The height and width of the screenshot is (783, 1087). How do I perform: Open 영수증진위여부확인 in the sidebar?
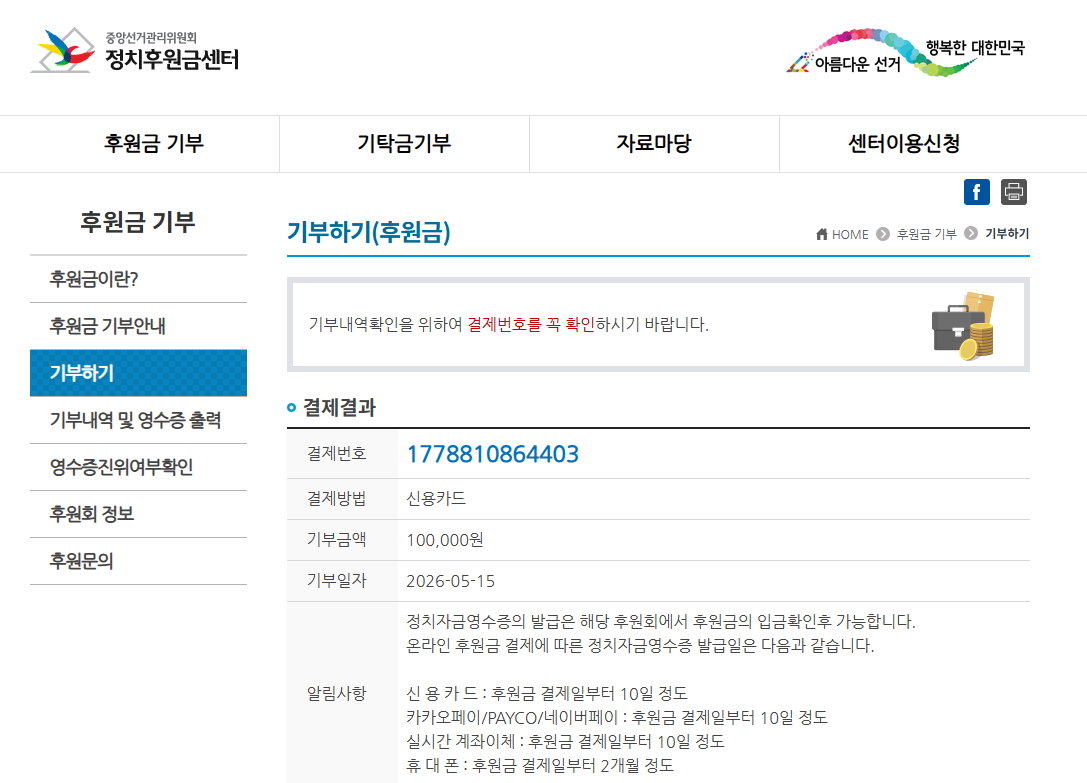pos(139,467)
